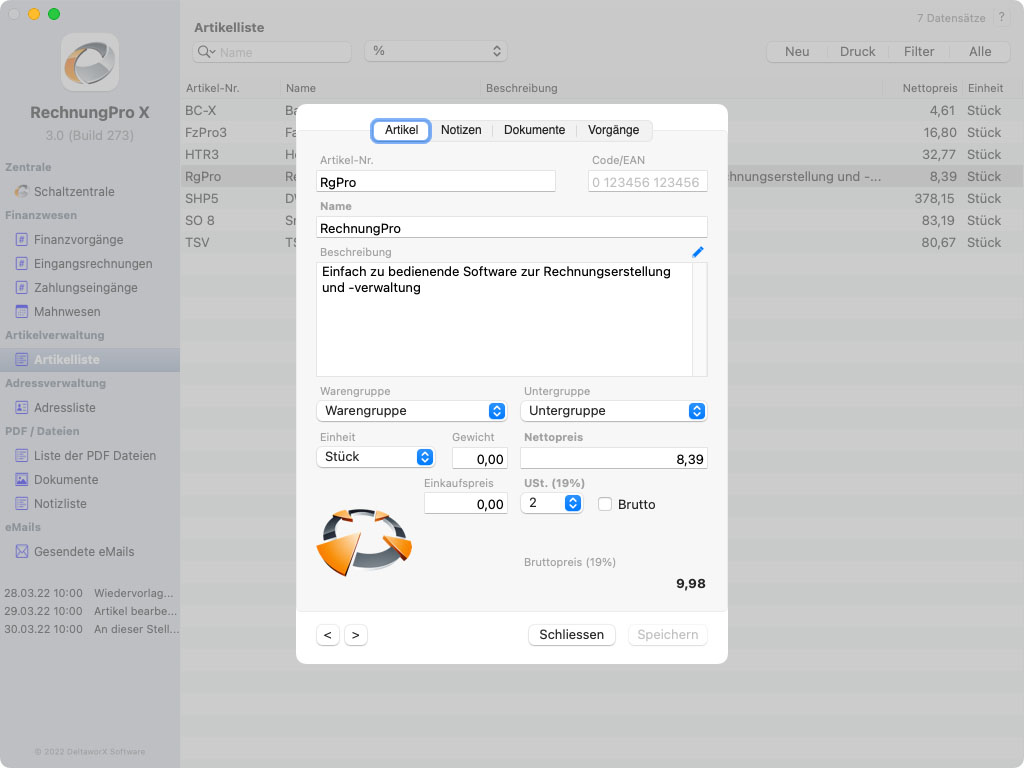The image size is (1024, 768).
Task: Click the Dokumente image icon in the sidebar
Action: pos(21,480)
